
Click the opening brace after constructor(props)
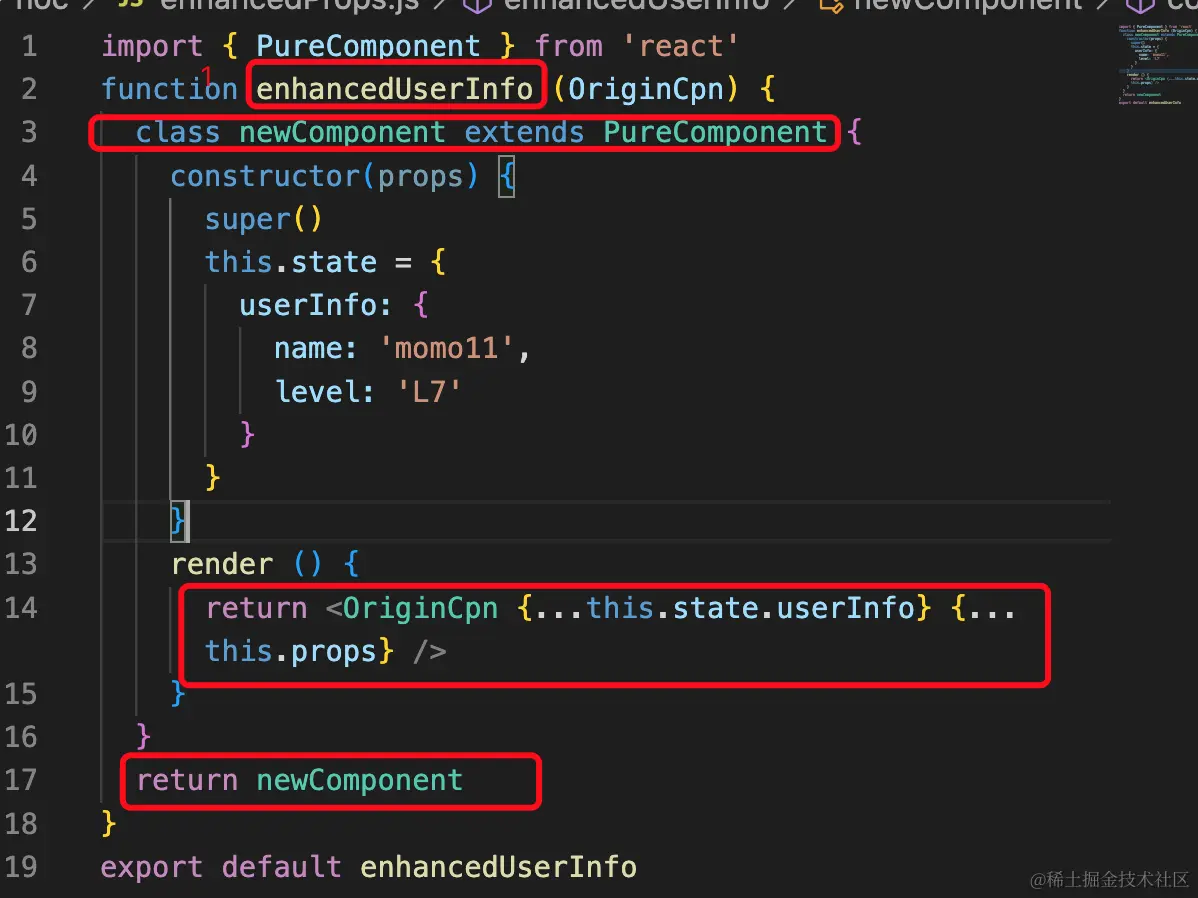507,177
